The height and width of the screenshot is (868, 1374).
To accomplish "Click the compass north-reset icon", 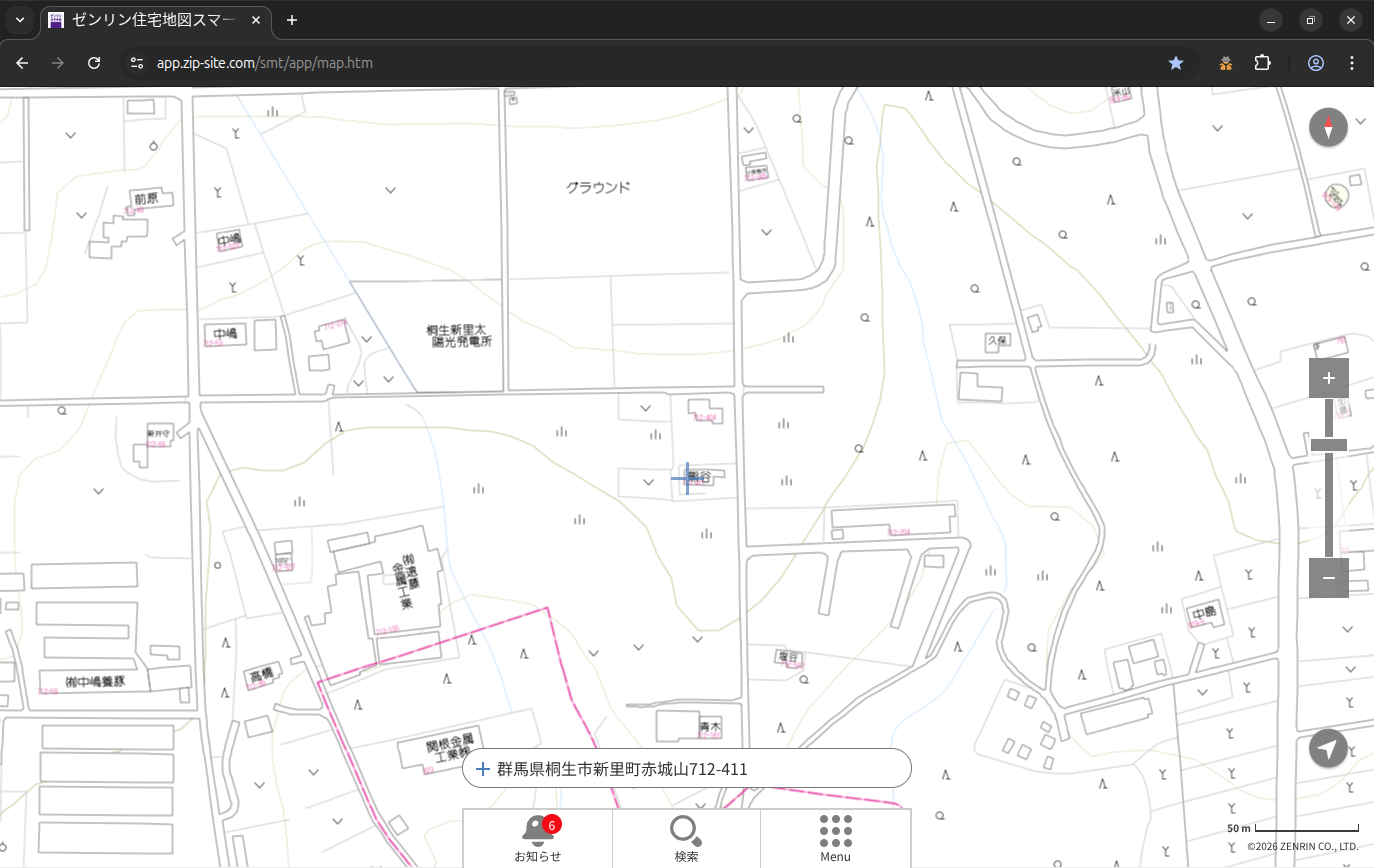I will 1328,128.
